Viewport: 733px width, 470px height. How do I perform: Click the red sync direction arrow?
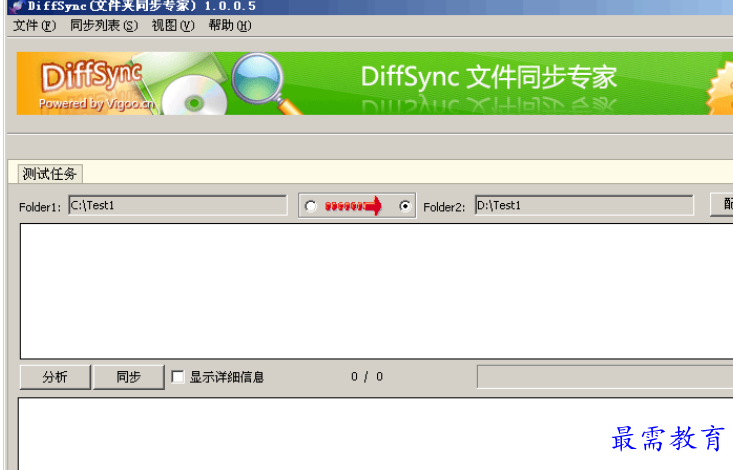353,206
